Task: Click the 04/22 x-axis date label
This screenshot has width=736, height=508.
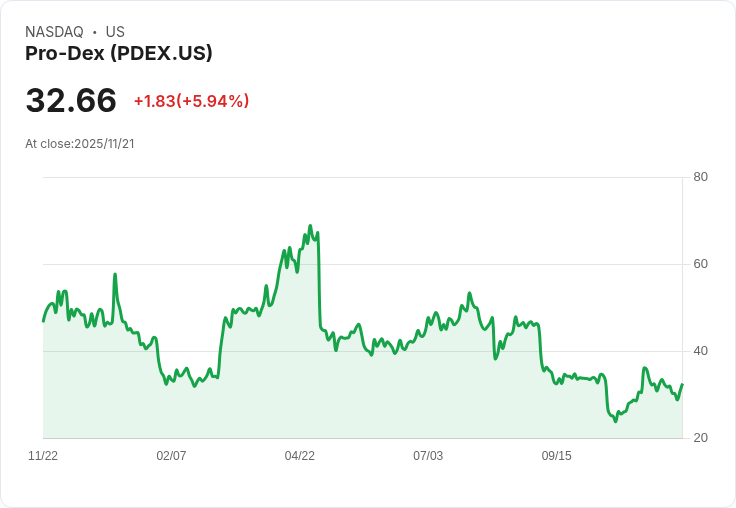Action: pyautogui.click(x=299, y=456)
